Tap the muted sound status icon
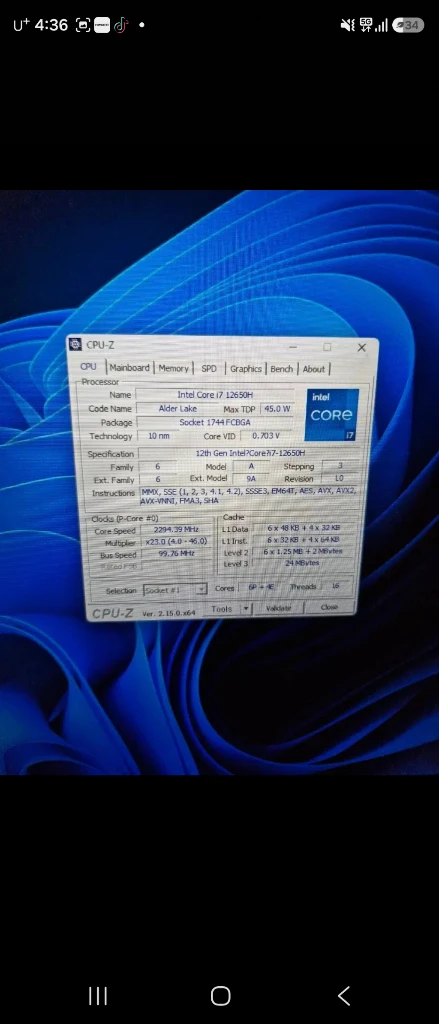The width and height of the screenshot is (439, 1024). [348, 25]
